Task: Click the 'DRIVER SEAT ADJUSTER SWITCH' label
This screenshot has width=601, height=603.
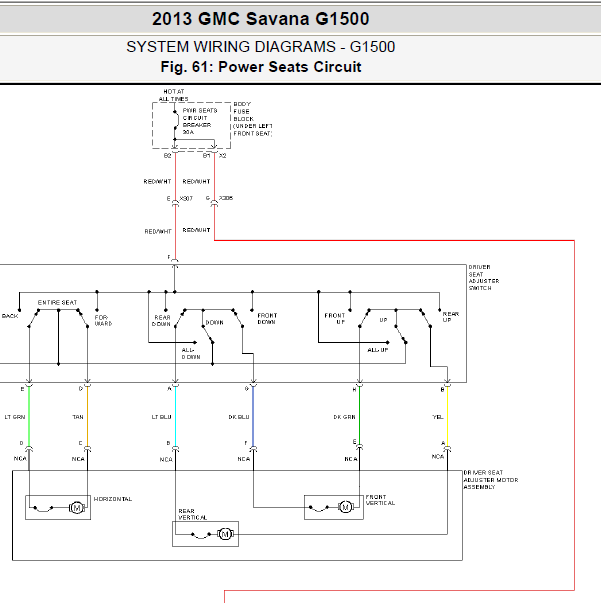Action: (484, 277)
